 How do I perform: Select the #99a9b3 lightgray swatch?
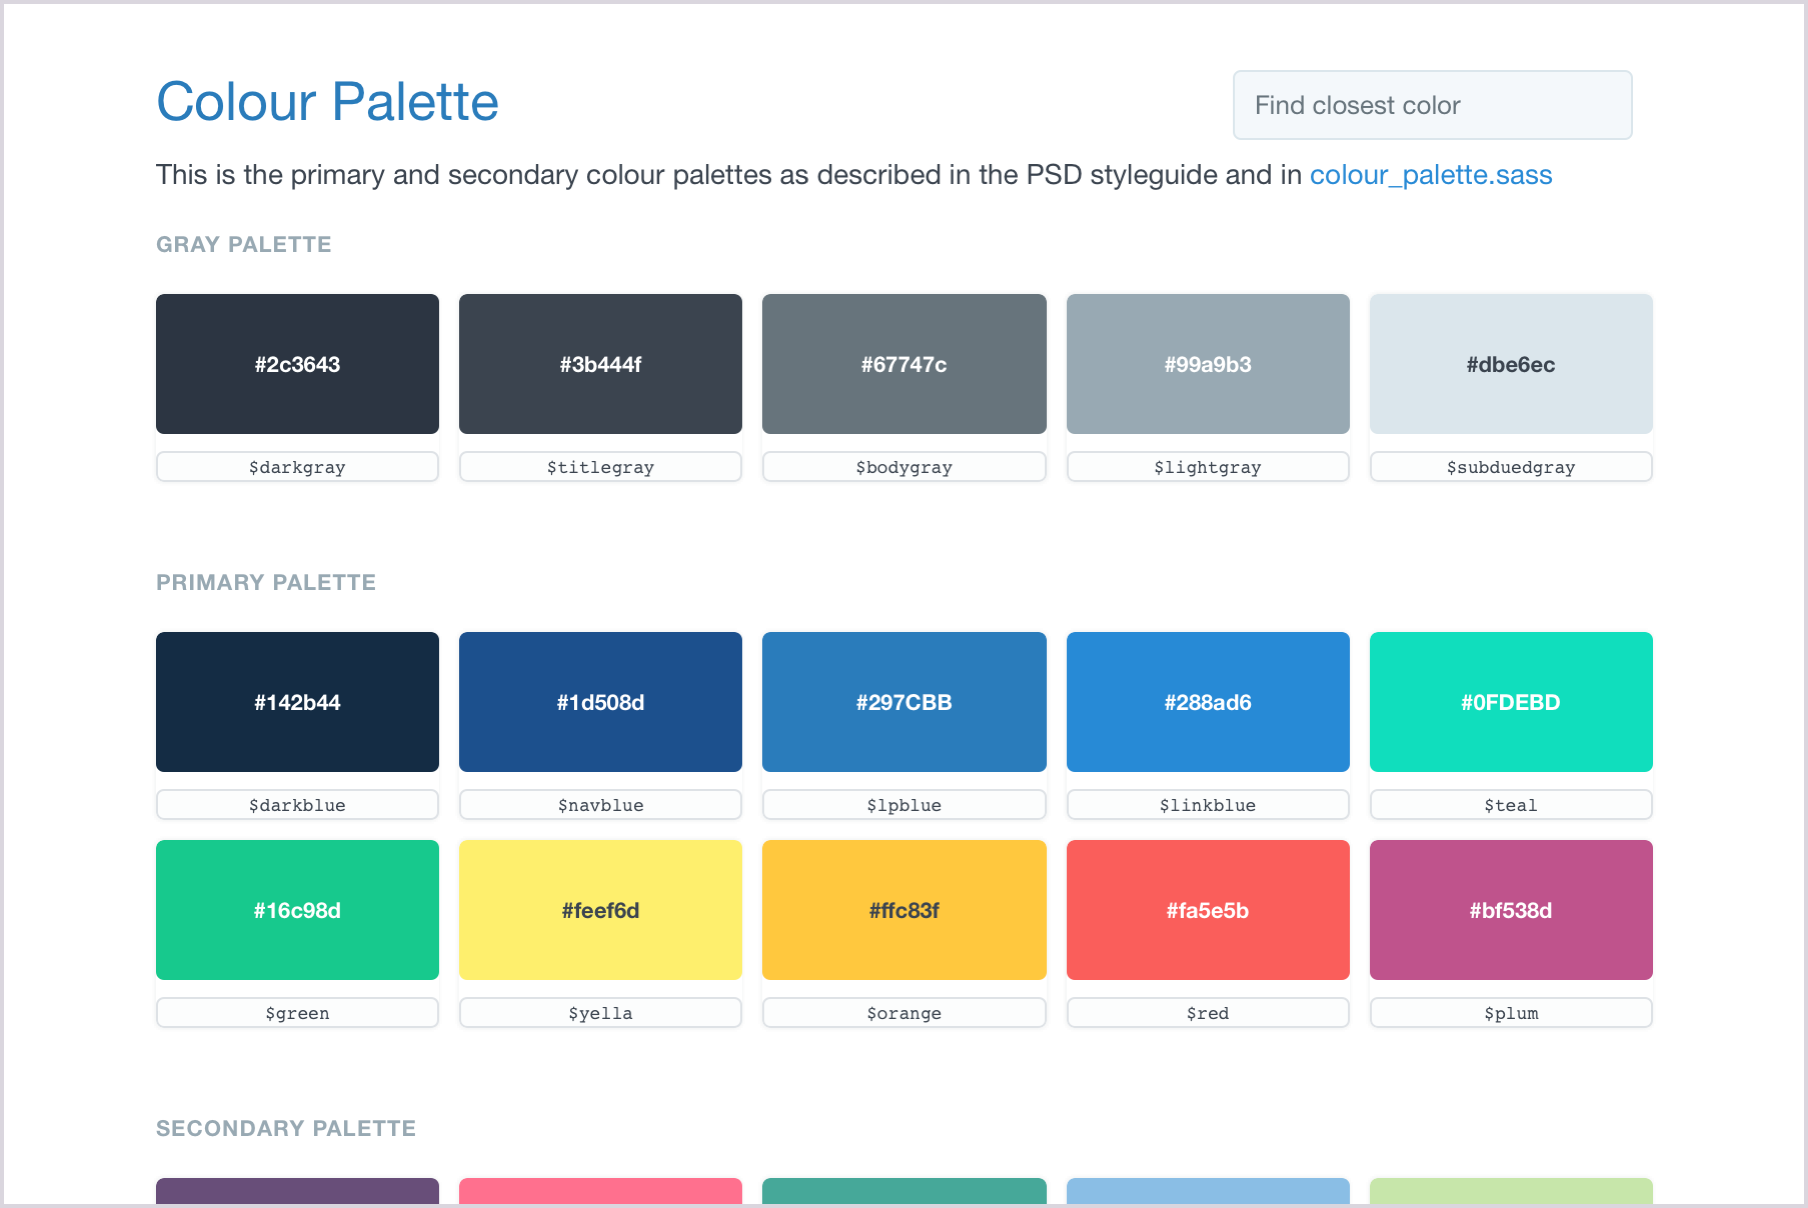tap(1208, 364)
